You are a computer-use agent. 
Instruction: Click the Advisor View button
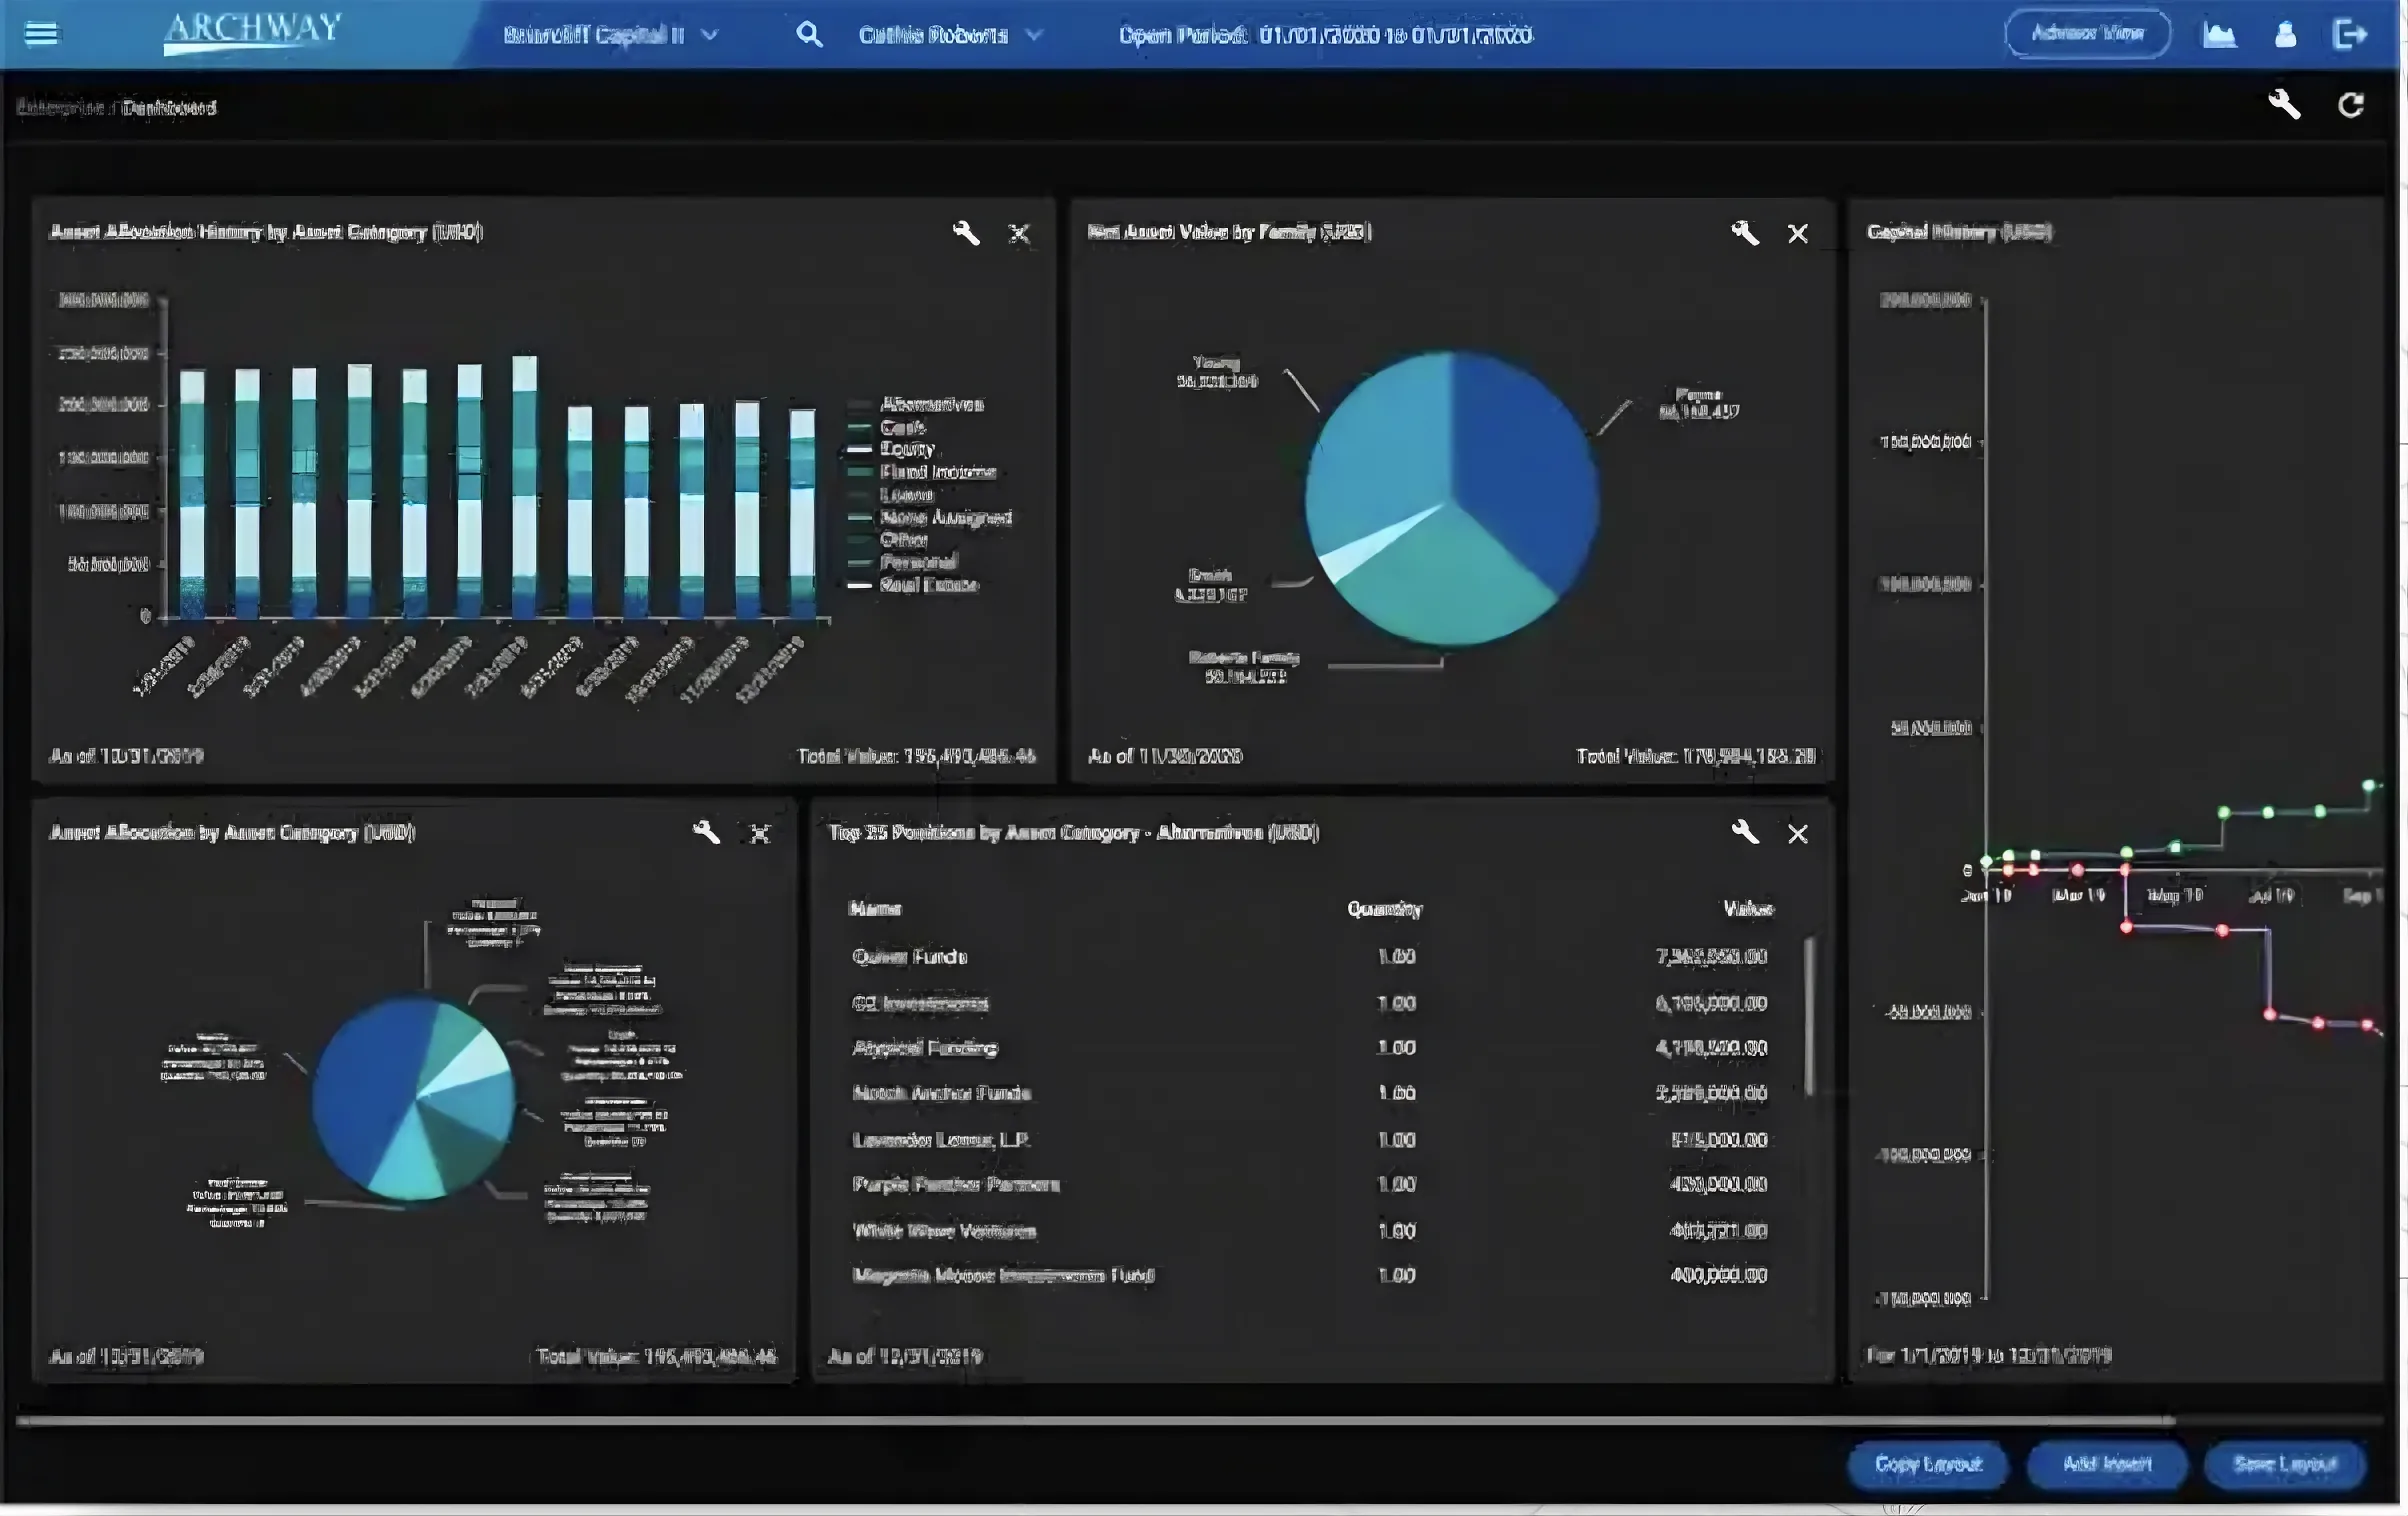tap(2087, 33)
